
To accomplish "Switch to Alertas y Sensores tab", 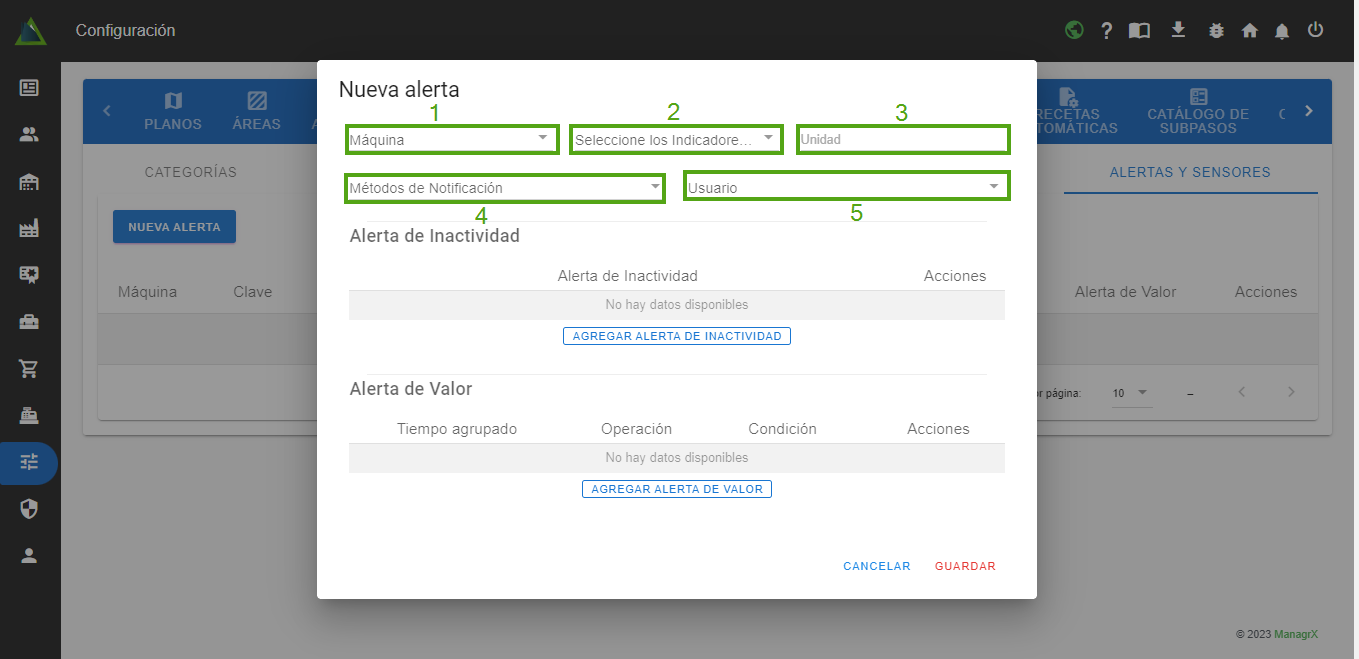I will click(x=1190, y=172).
